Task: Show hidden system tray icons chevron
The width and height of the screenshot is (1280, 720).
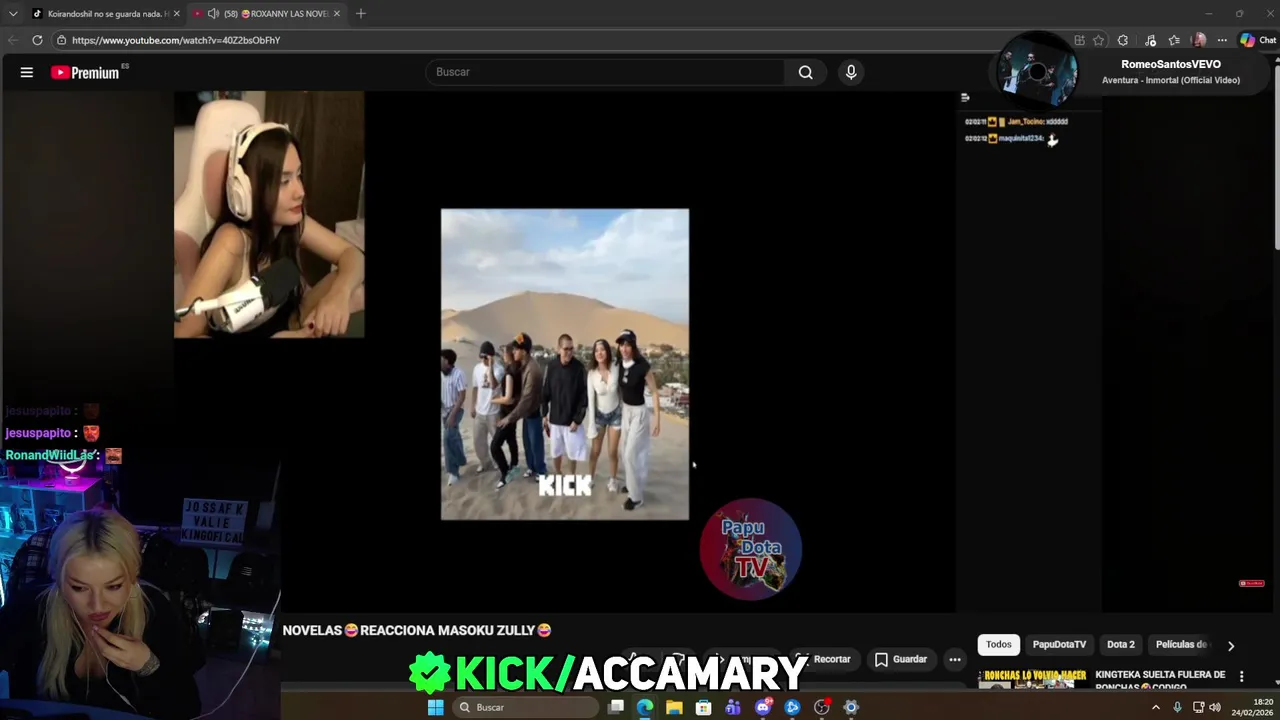Action: pyautogui.click(x=1156, y=707)
